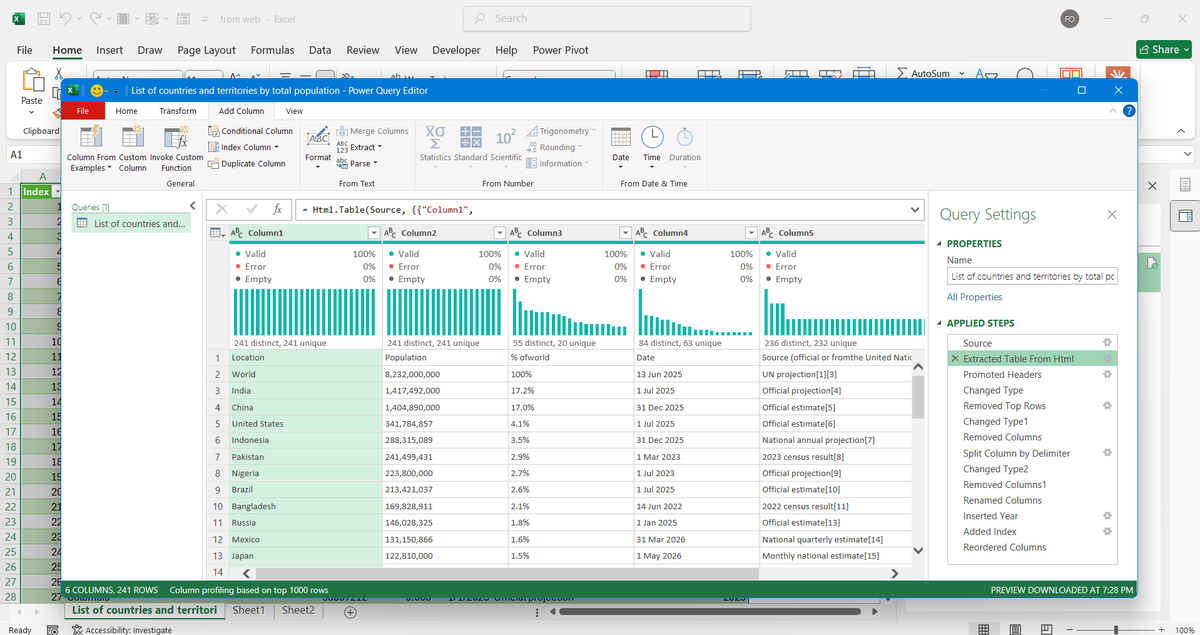Click the Statistics sigma icon

point(435,137)
